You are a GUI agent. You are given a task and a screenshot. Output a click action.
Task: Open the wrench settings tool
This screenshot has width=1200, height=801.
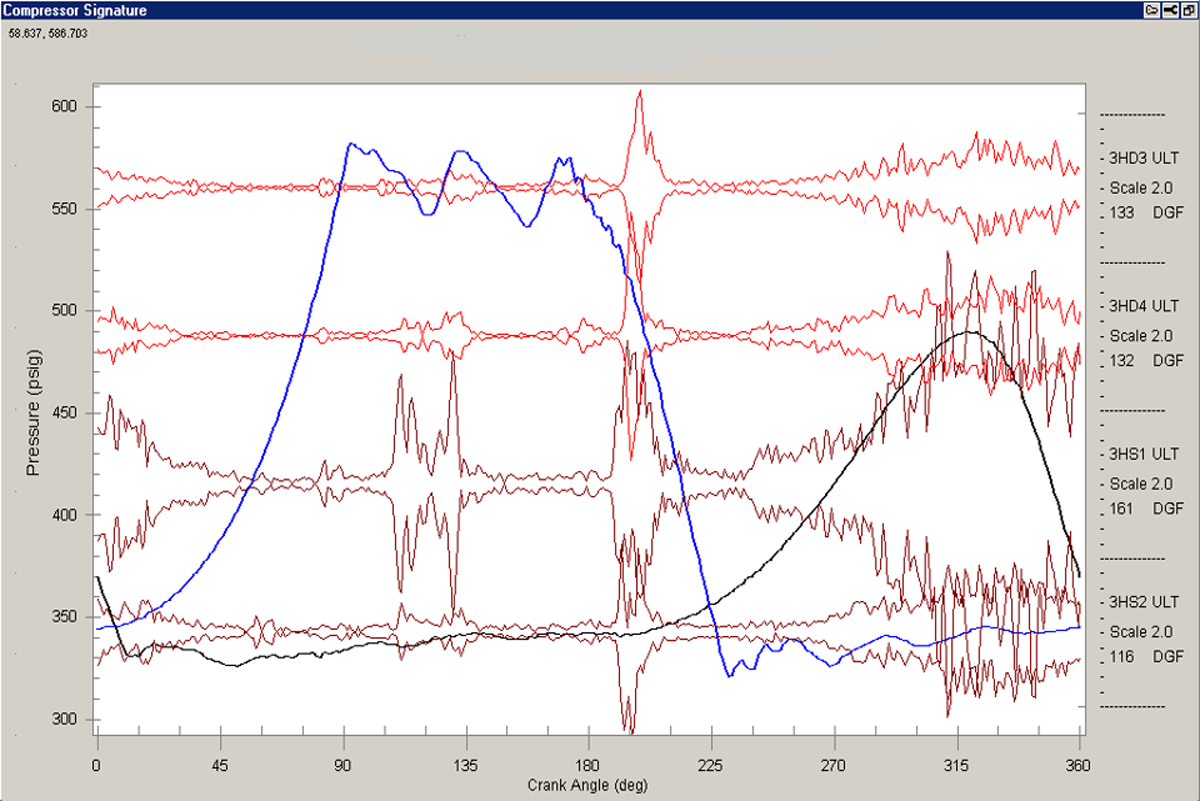tap(1169, 9)
